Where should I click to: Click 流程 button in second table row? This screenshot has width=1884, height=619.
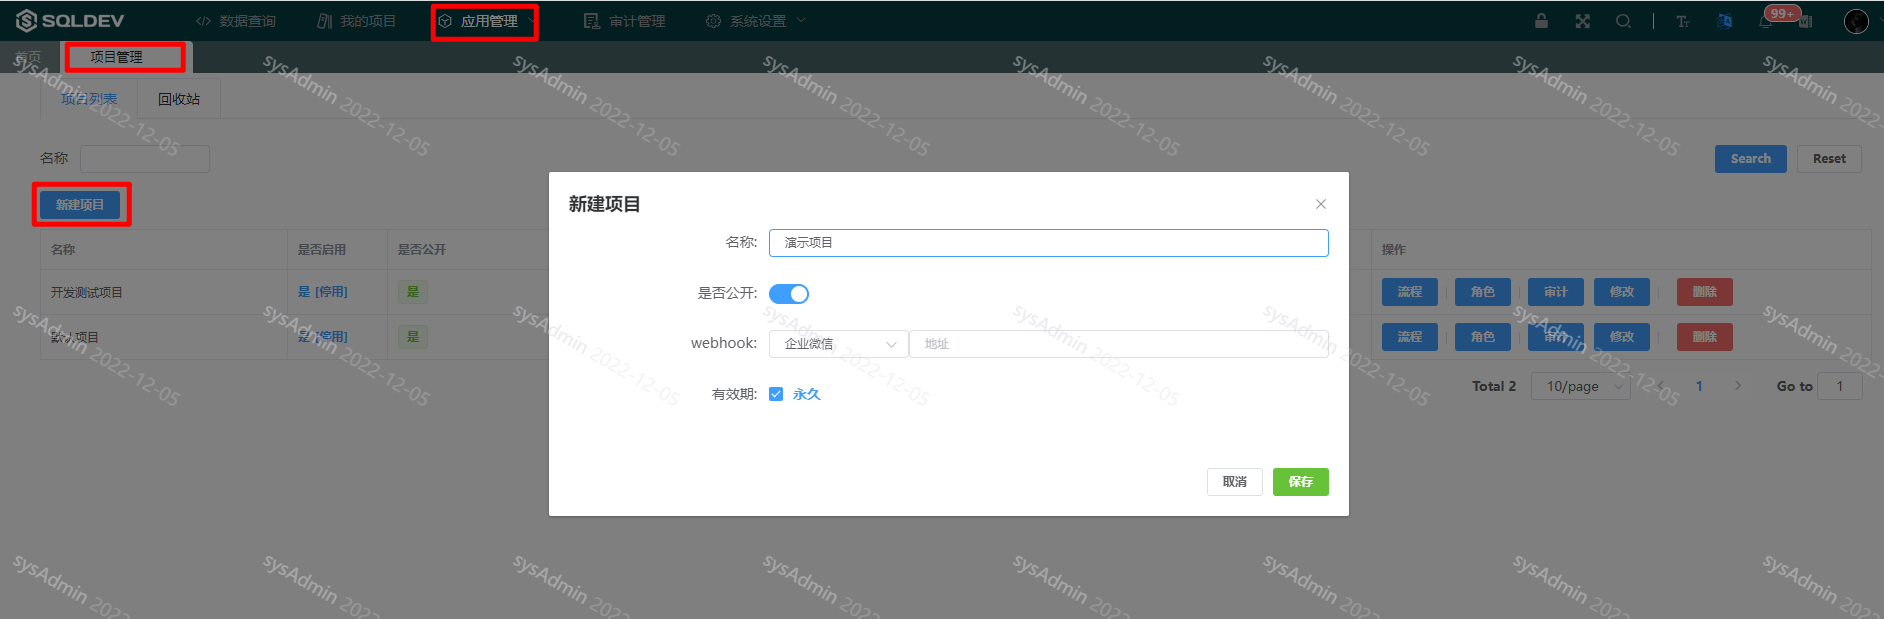1410,337
